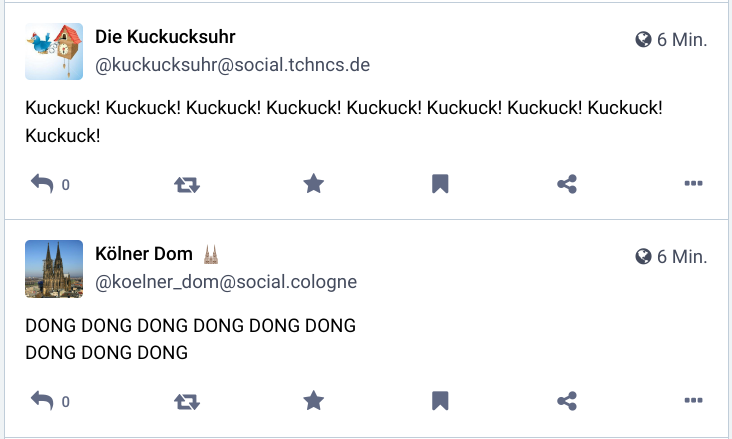Share the Kölner Dom post
The width and height of the screenshot is (732, 439).
click(x=567, y=401)
